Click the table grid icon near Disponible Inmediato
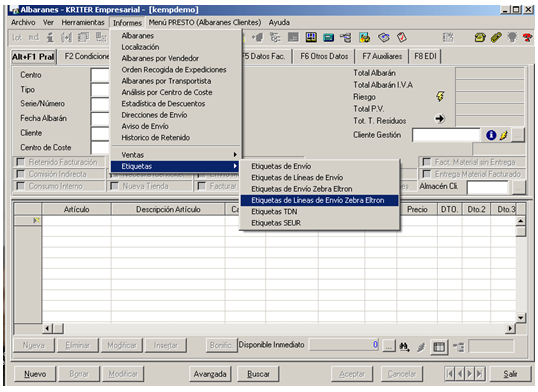Screen dimensions: 538x392 tap(438, 347)
